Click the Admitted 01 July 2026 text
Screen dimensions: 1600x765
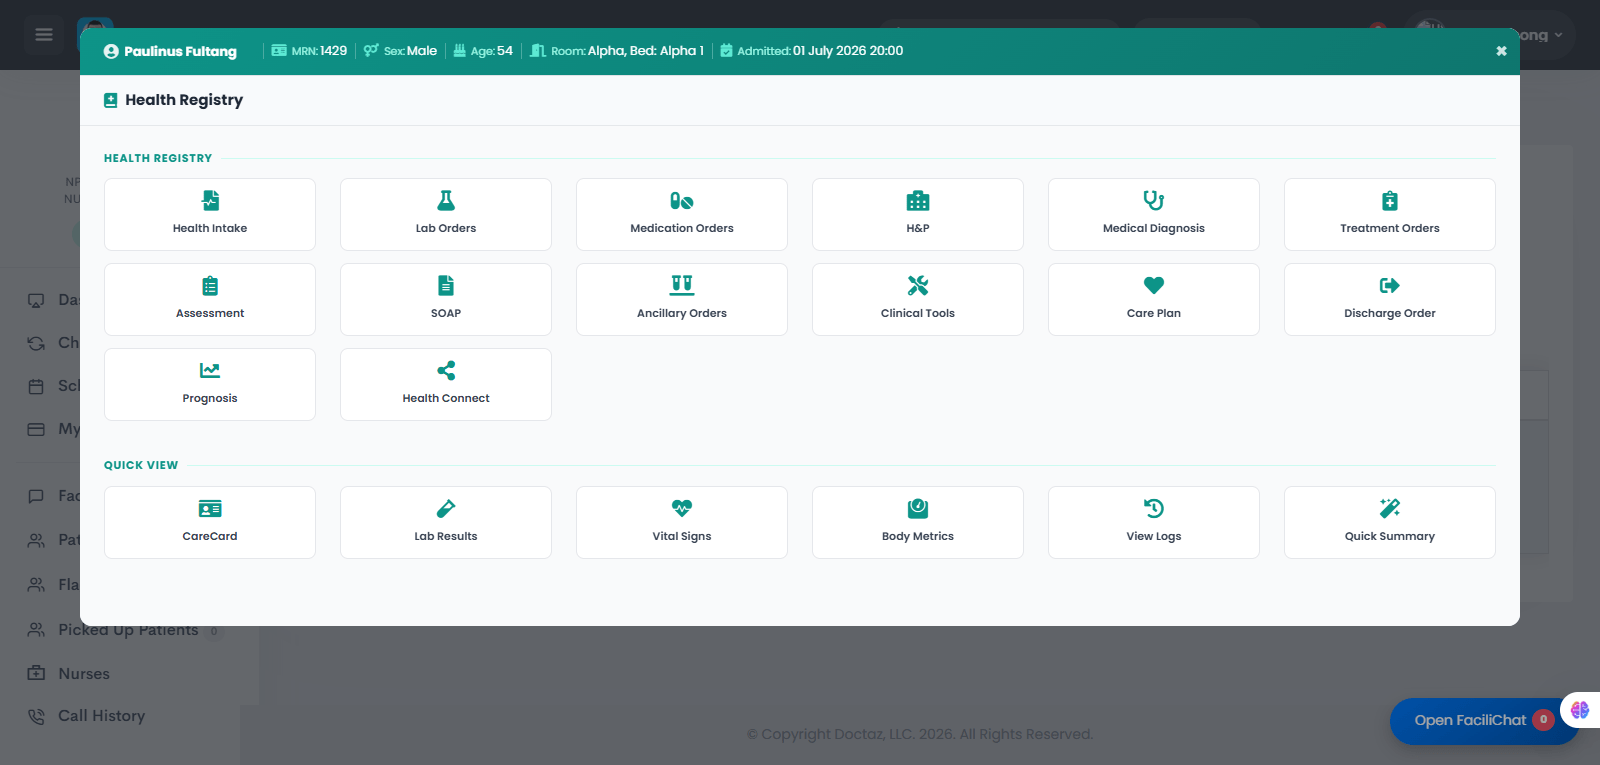pos(820,51)
